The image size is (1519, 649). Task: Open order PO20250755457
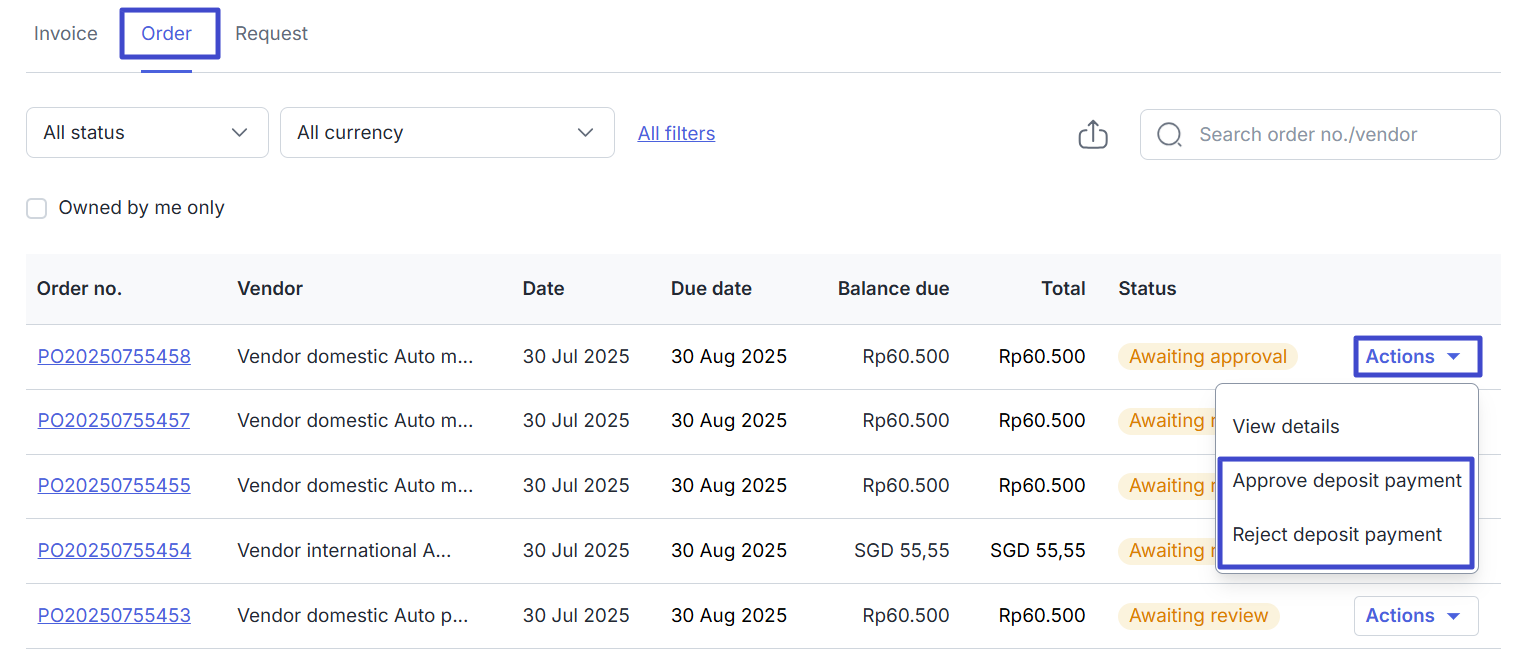click(114, 421)
